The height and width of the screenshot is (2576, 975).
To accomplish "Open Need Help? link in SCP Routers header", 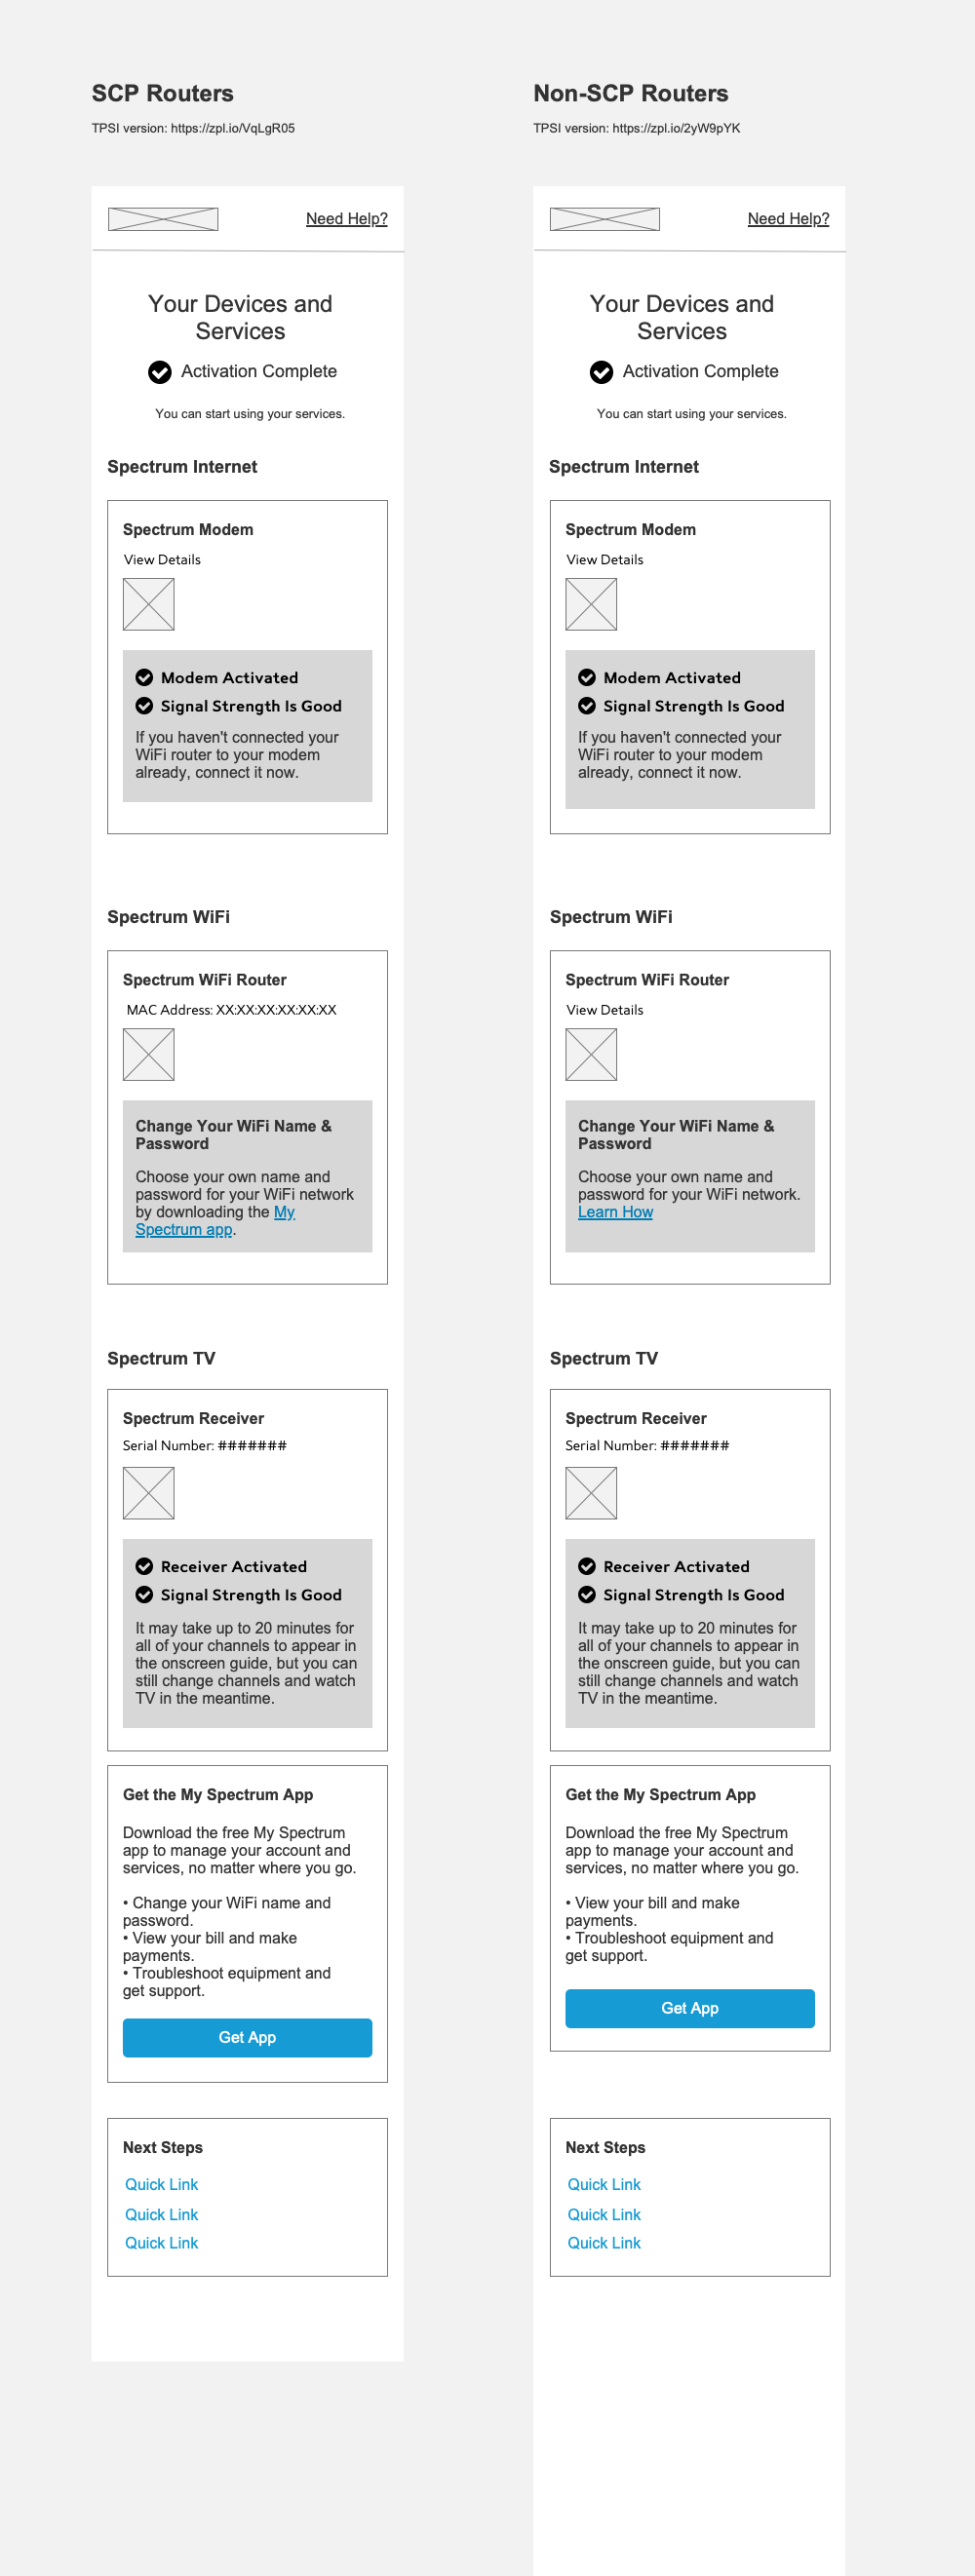I will [346, 219].
